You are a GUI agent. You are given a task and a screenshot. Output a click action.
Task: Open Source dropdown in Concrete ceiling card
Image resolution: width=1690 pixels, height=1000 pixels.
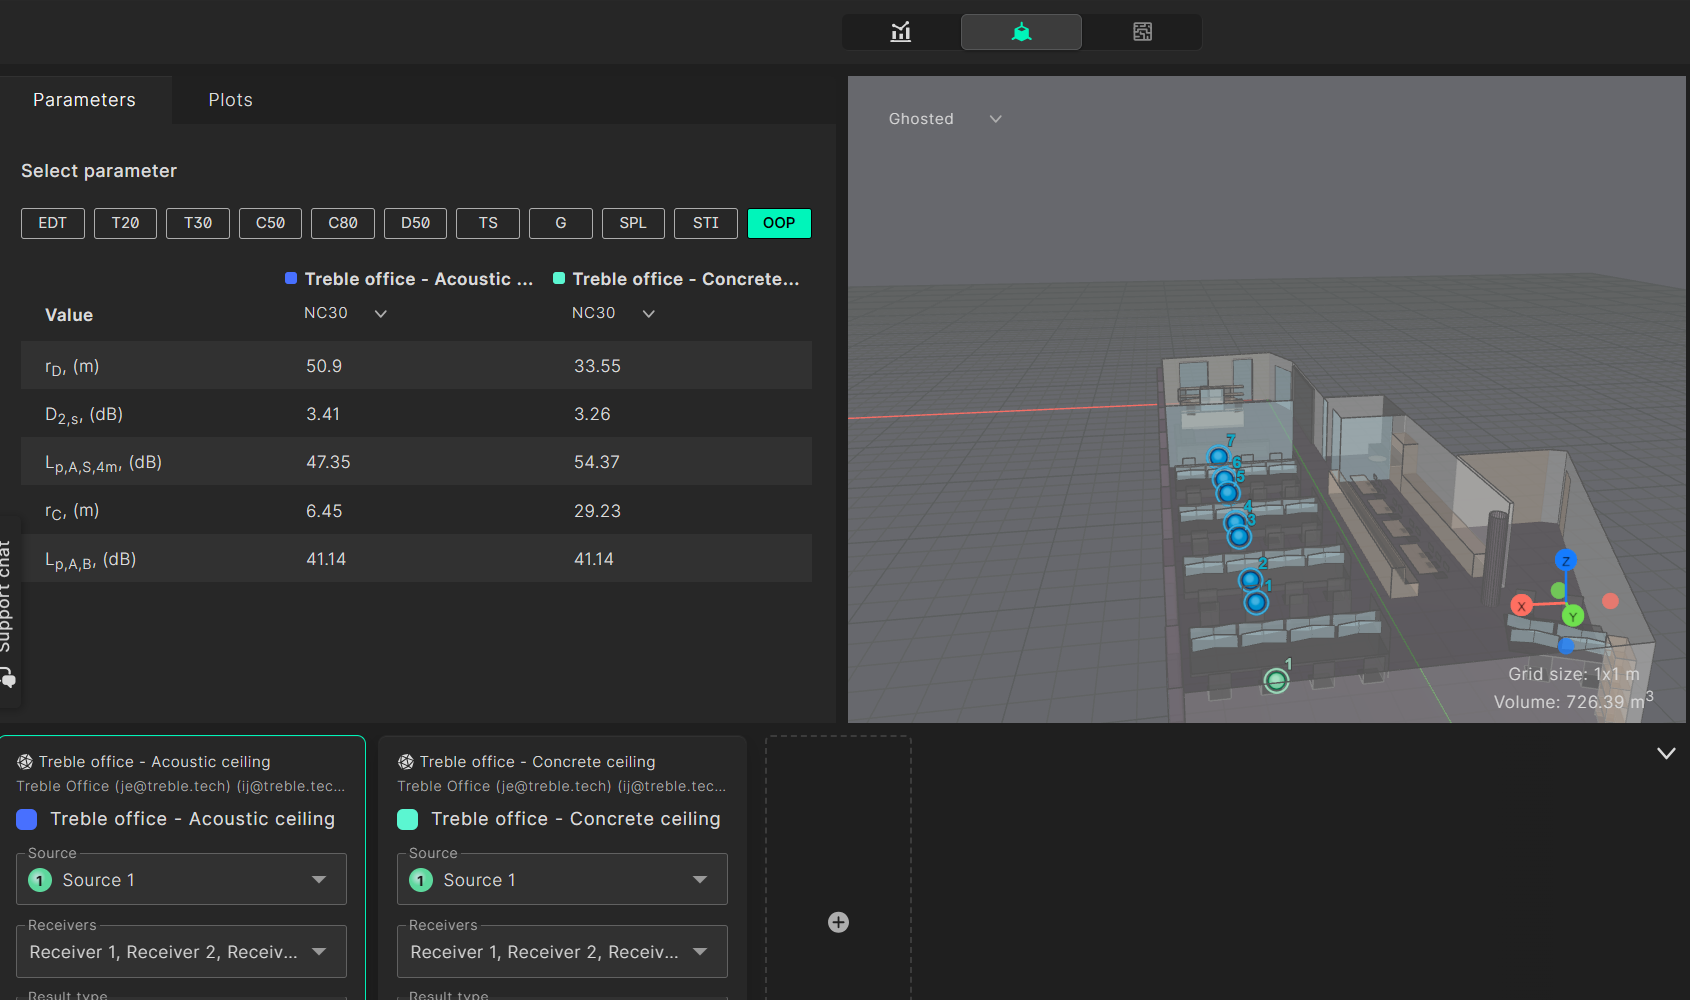(562, 880)
